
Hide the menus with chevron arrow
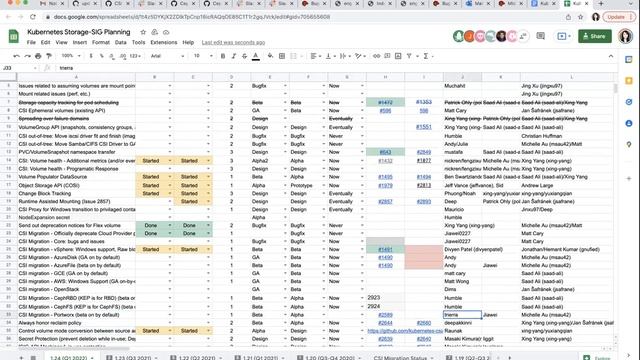click(x=611, y=56)
